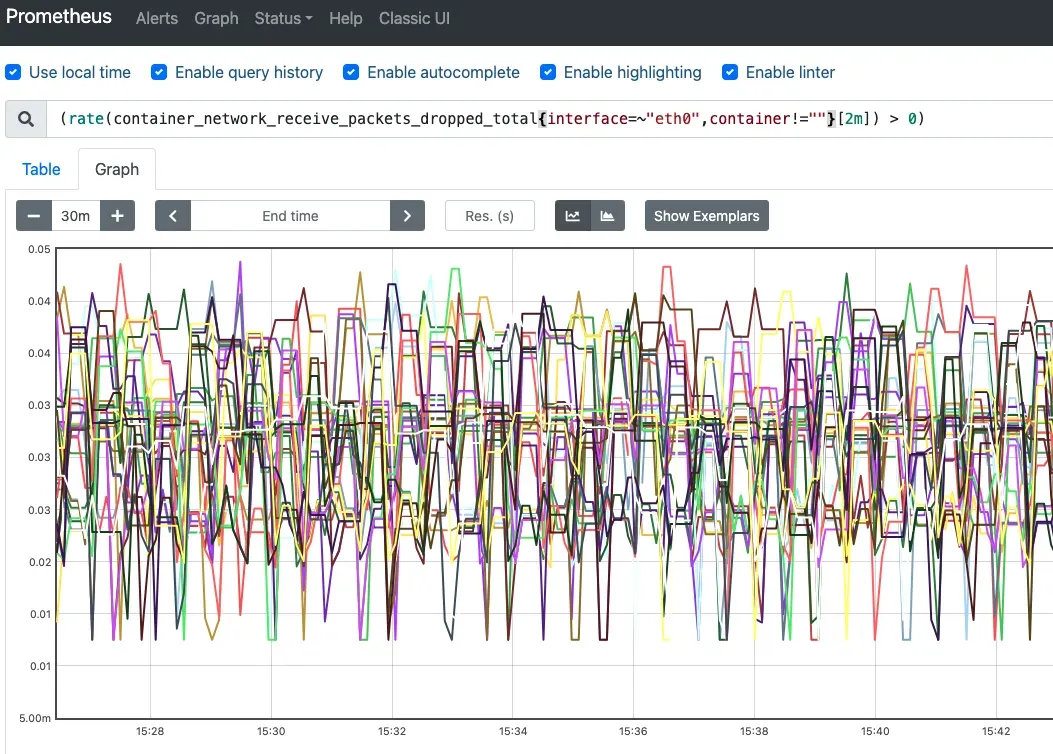Click the 15:40 time axis label
The image size is (1053, 754).
pos(875,731)
